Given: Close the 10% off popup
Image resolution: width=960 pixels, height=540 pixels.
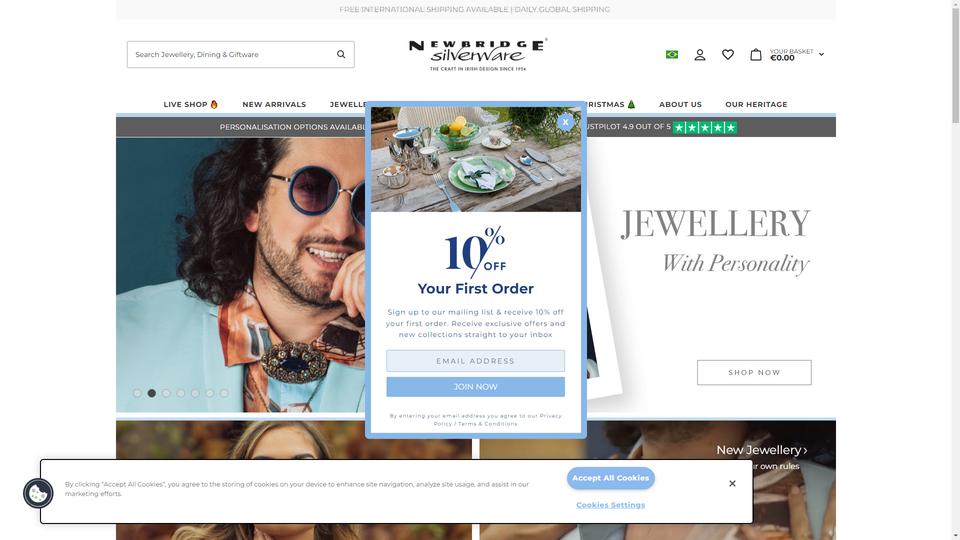Looking at the screenshot, I should click(x=565, y=122).
